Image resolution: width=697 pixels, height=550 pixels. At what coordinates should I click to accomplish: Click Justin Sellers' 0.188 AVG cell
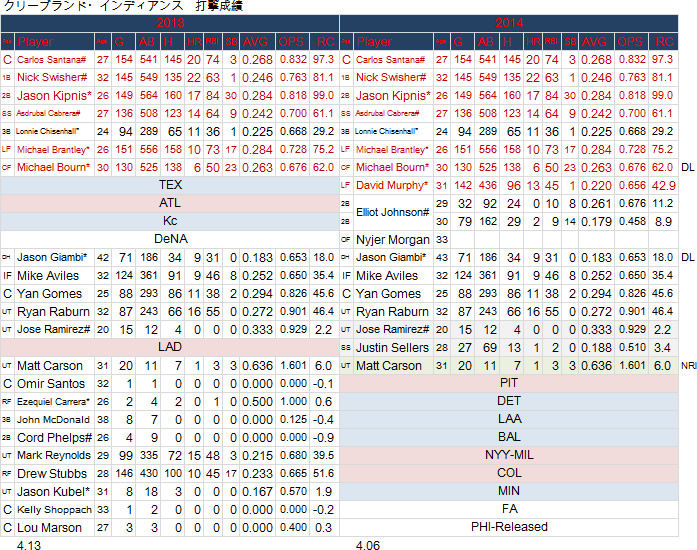coord(596,347)
